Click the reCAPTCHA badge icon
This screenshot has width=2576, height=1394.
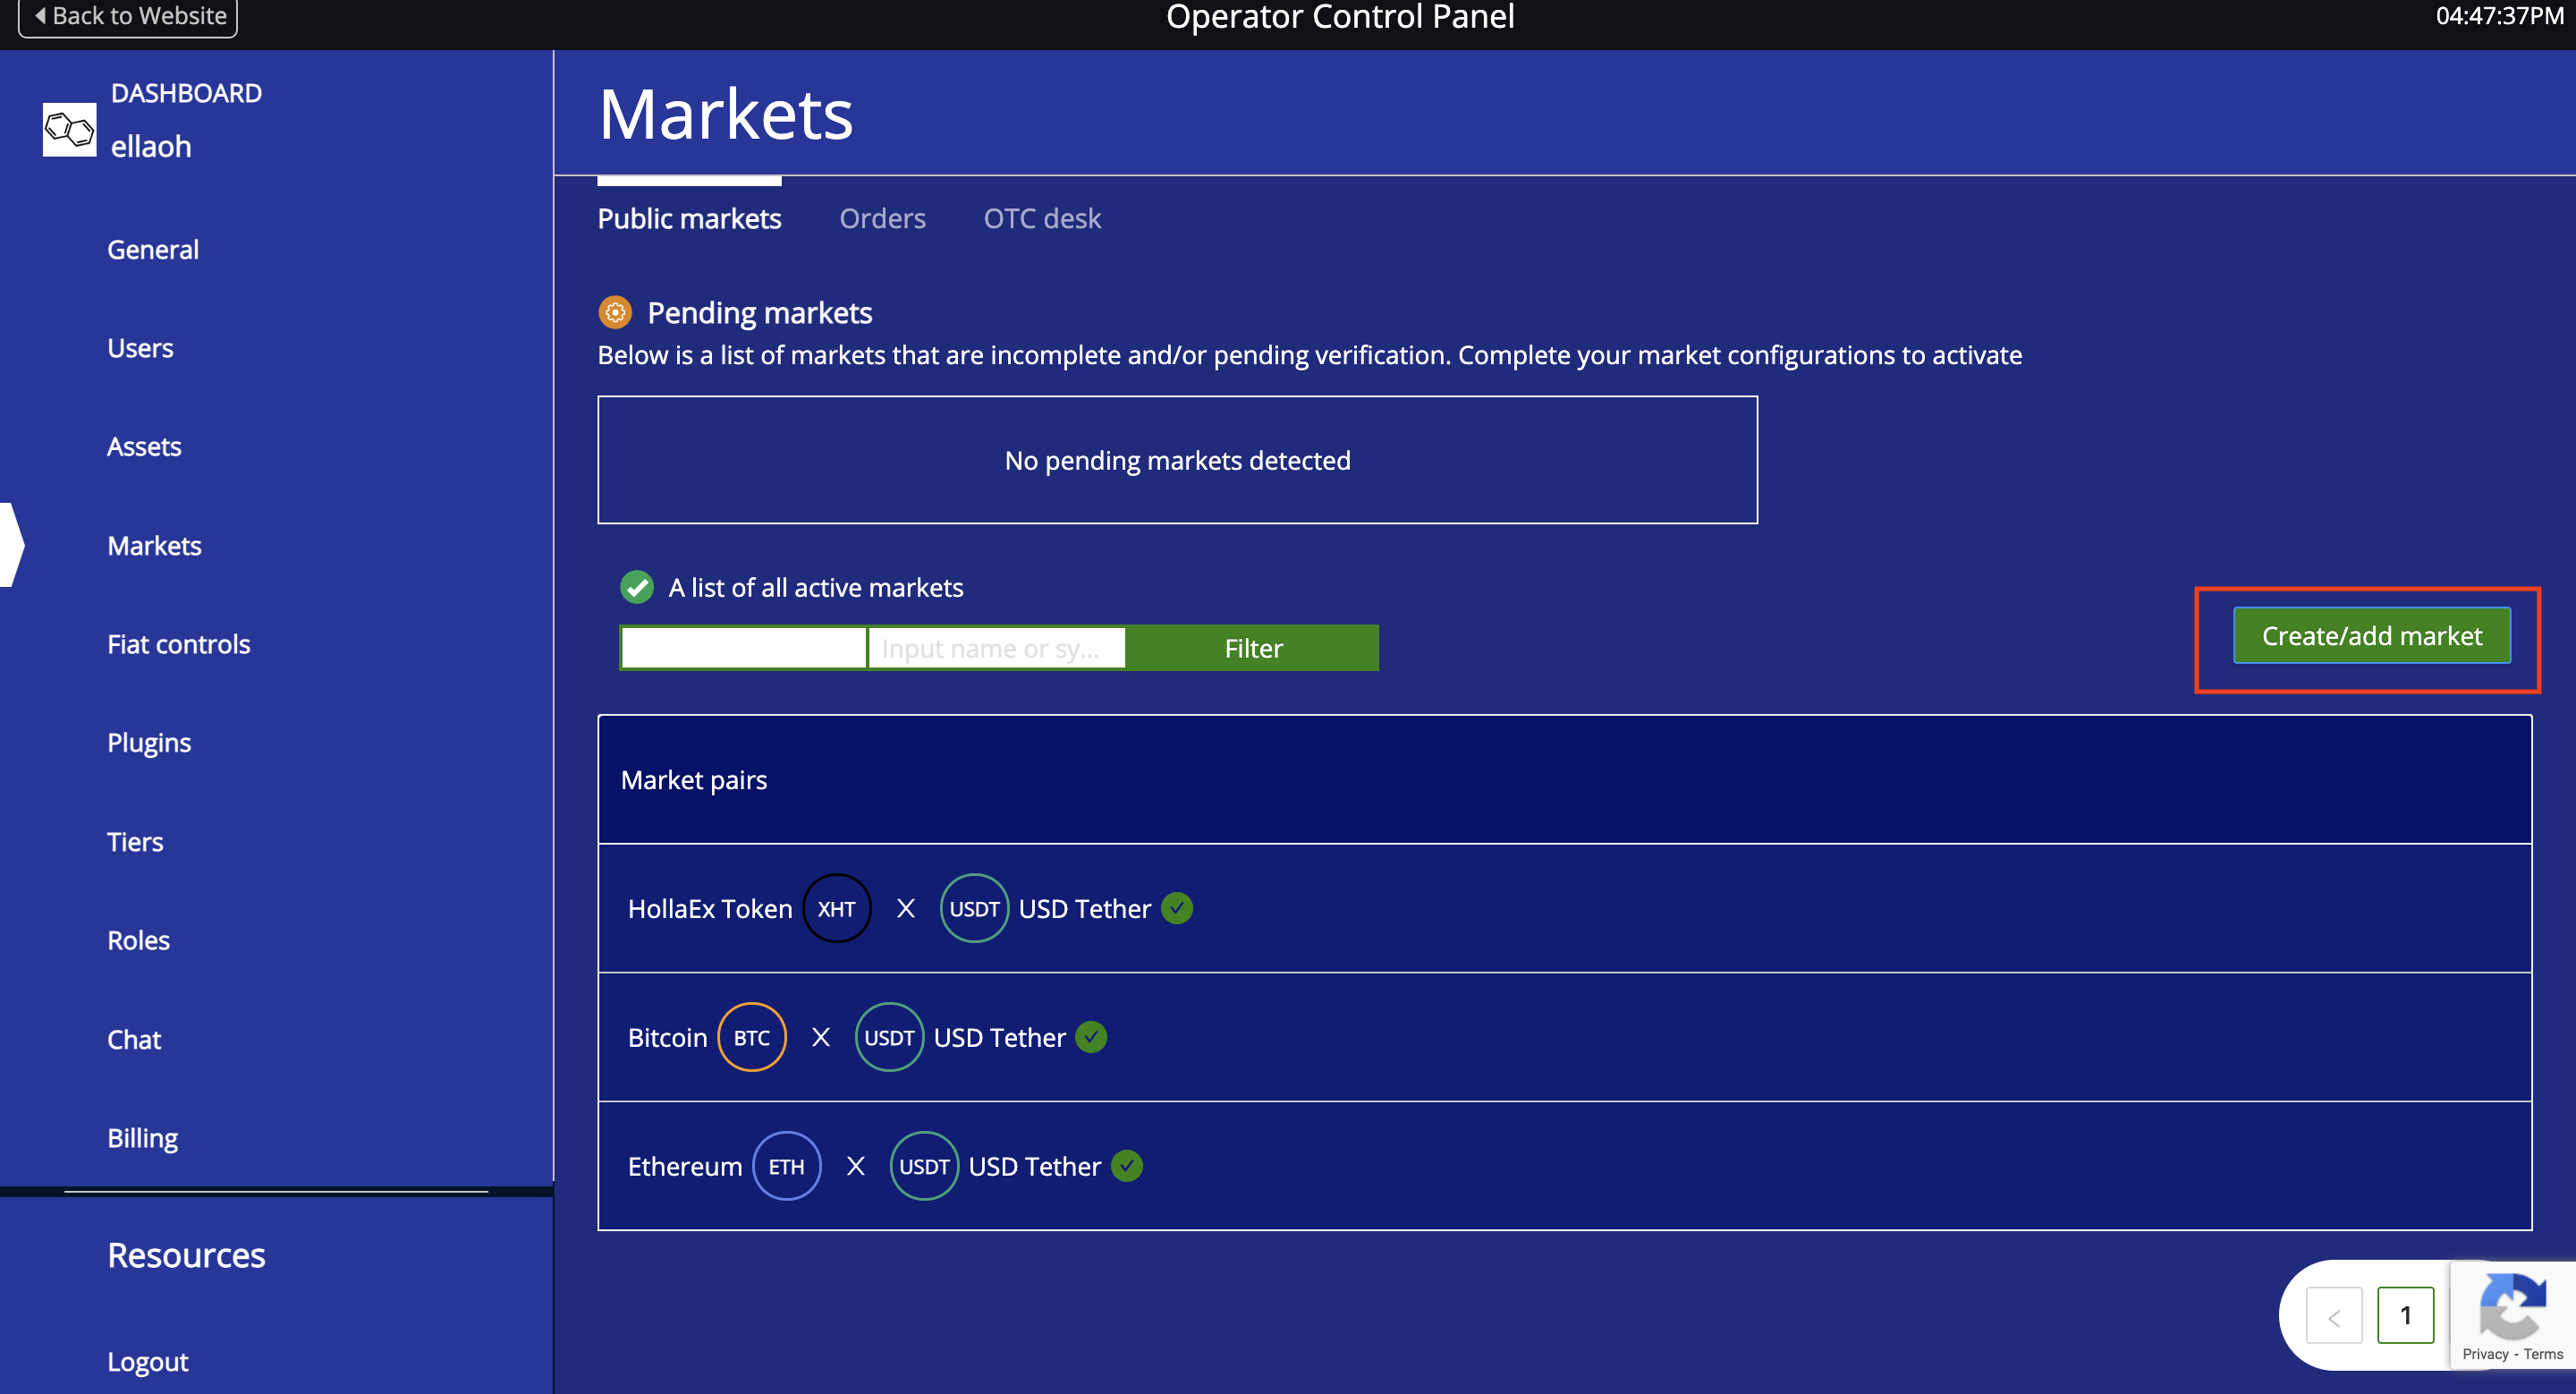point(2511,1306)
